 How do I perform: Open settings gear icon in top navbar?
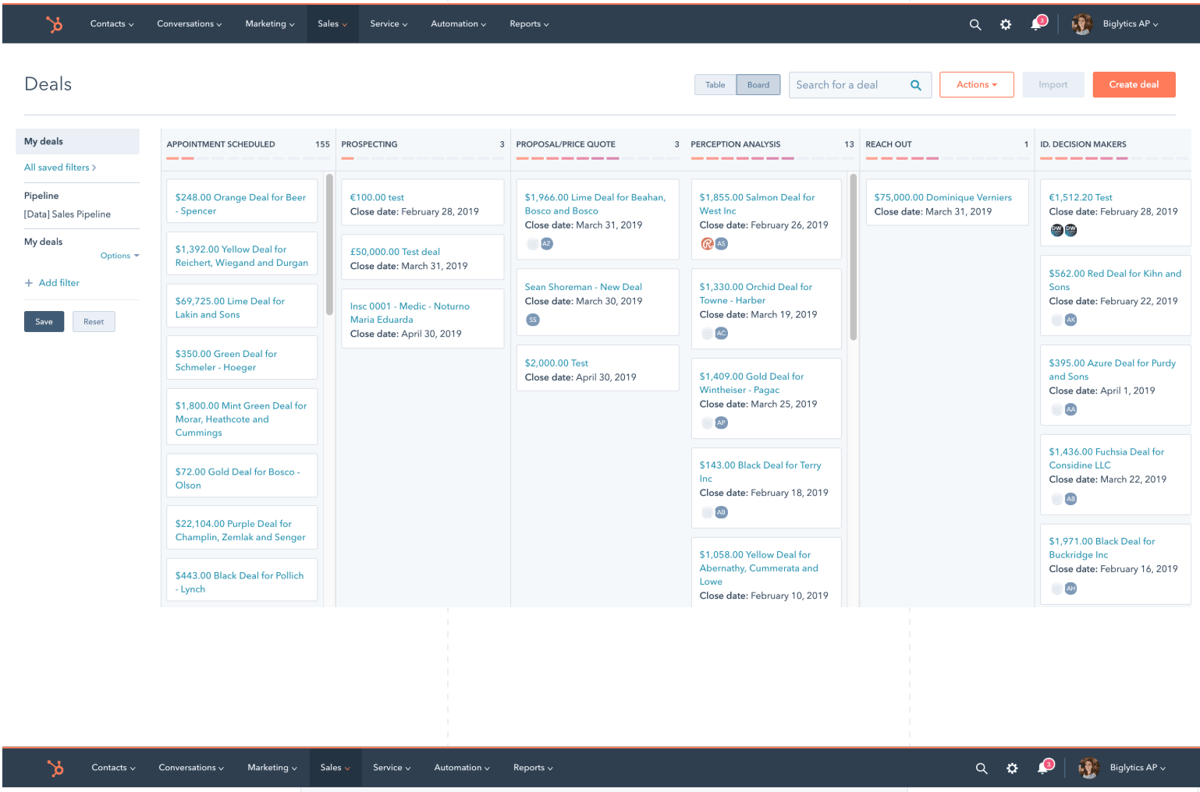(x=1006, y=24)
